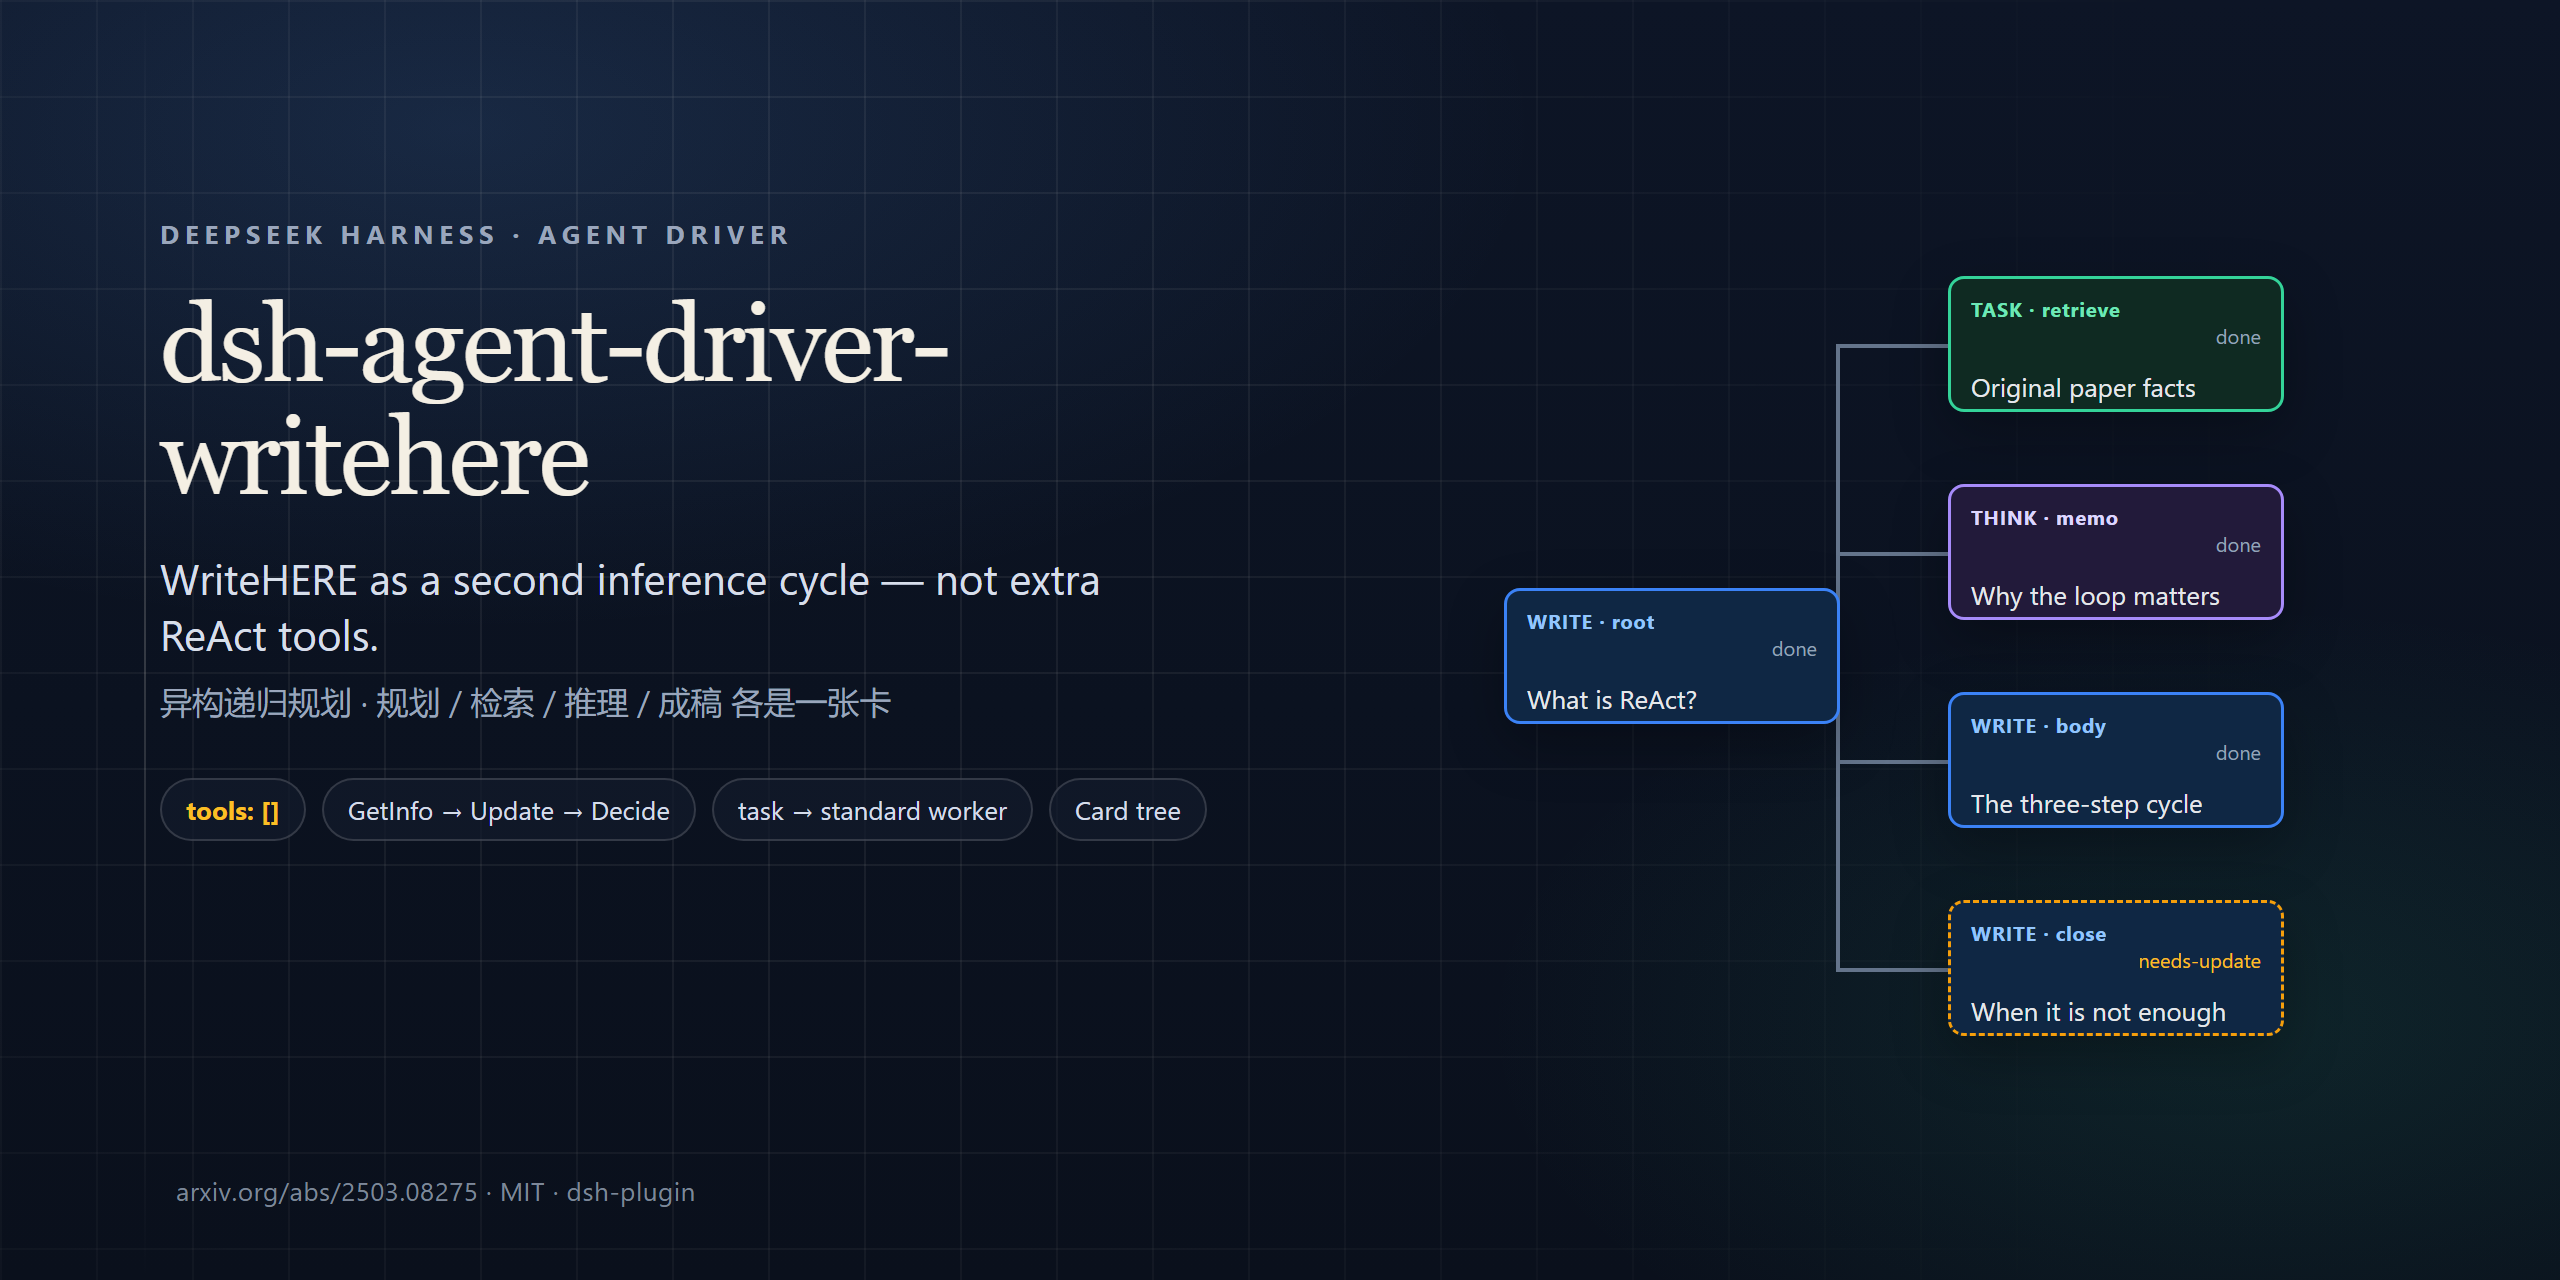The image size is (2560, 1280).
Task: Click 'done' status in the 'WRITE · body' card
Action: coord(2238,753)
